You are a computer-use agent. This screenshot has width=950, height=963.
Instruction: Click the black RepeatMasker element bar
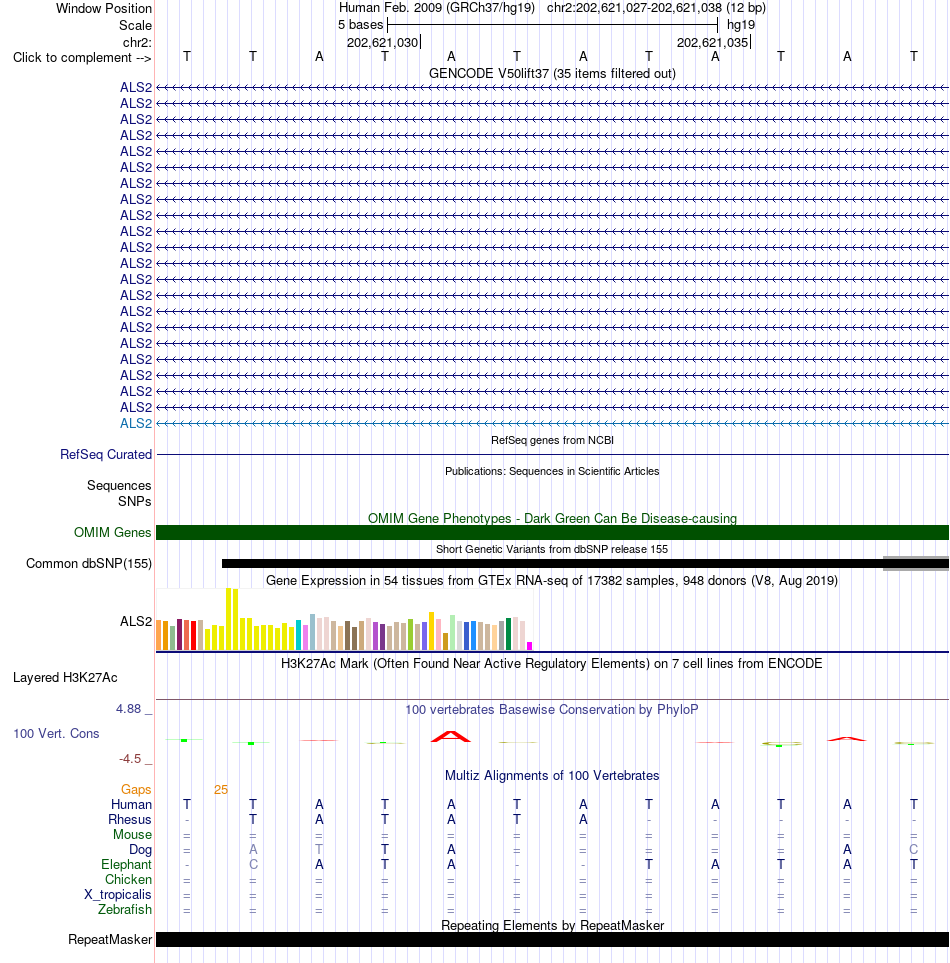click(x=552, y=940)
